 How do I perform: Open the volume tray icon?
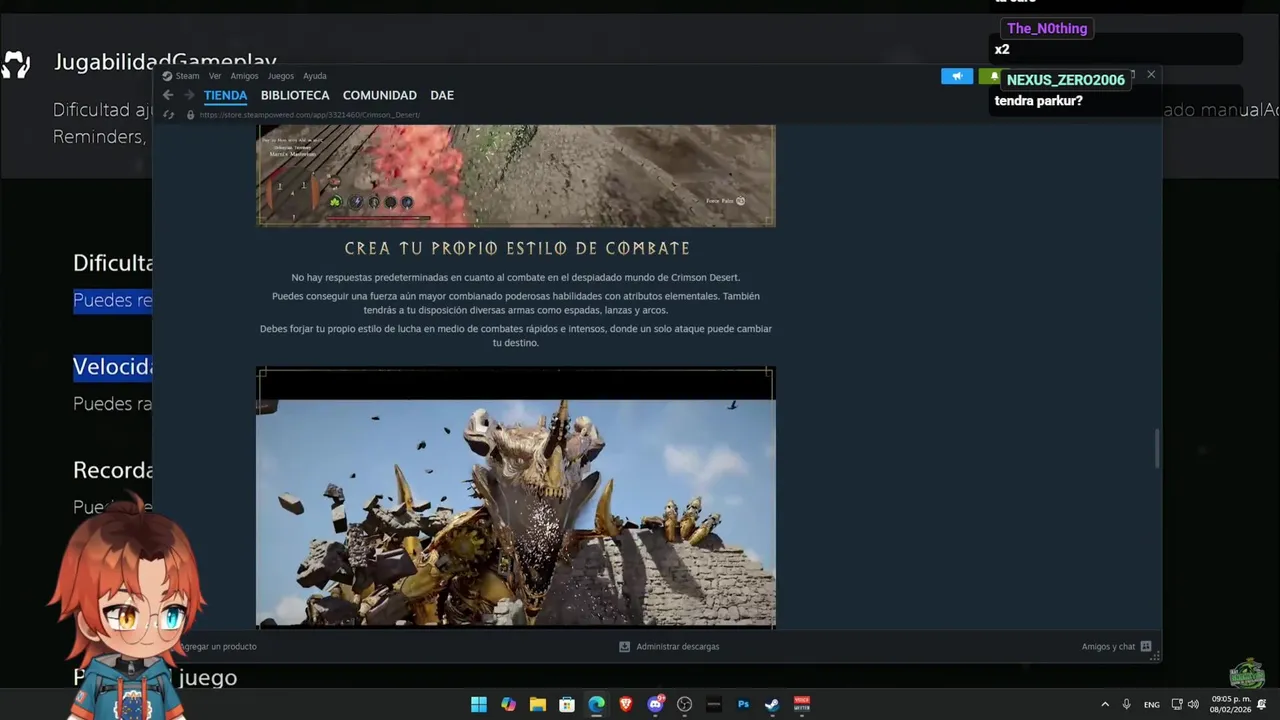1193,704
